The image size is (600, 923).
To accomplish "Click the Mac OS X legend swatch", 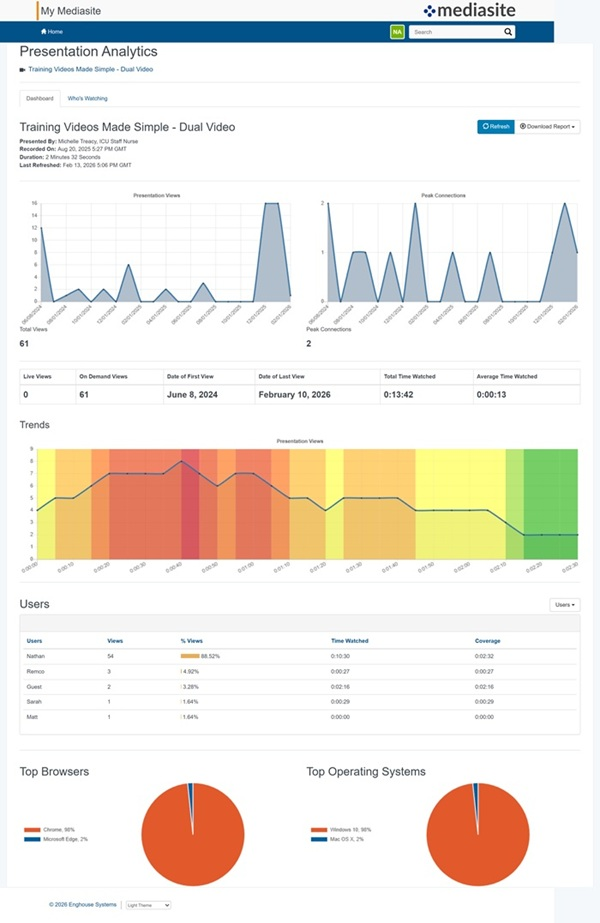I will (315, 837).
